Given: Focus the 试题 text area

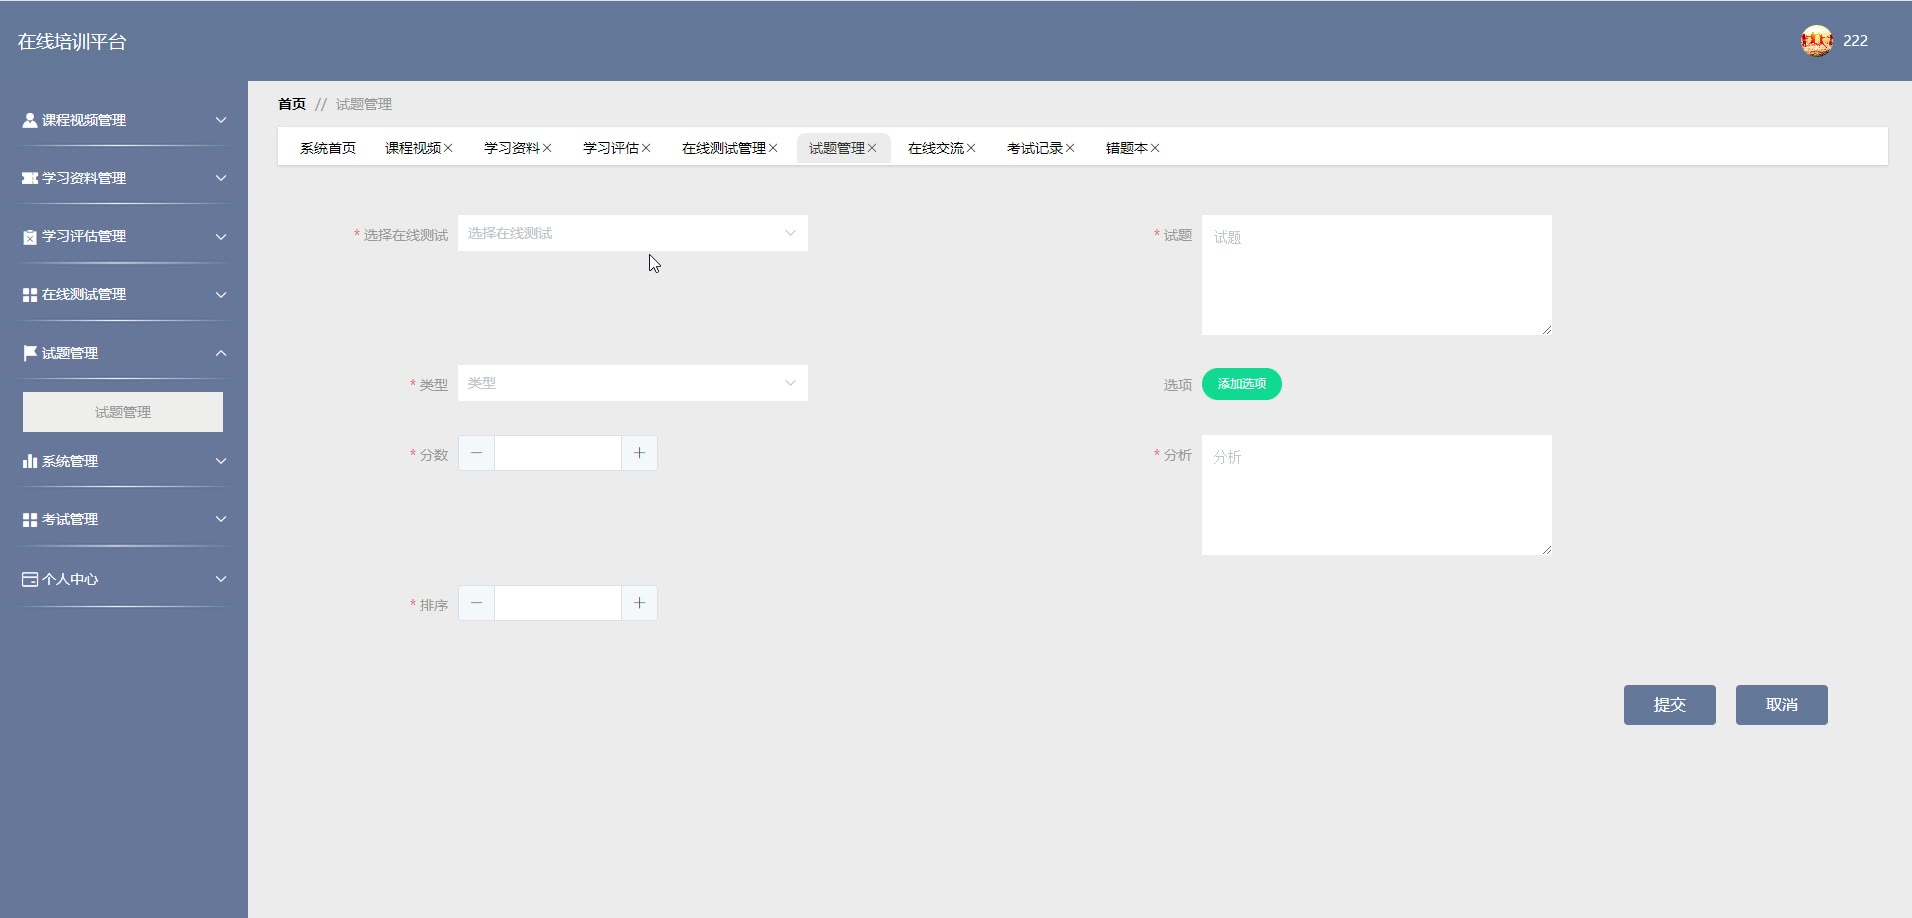Looking at the screenshot, I should tap(1377, 275).
